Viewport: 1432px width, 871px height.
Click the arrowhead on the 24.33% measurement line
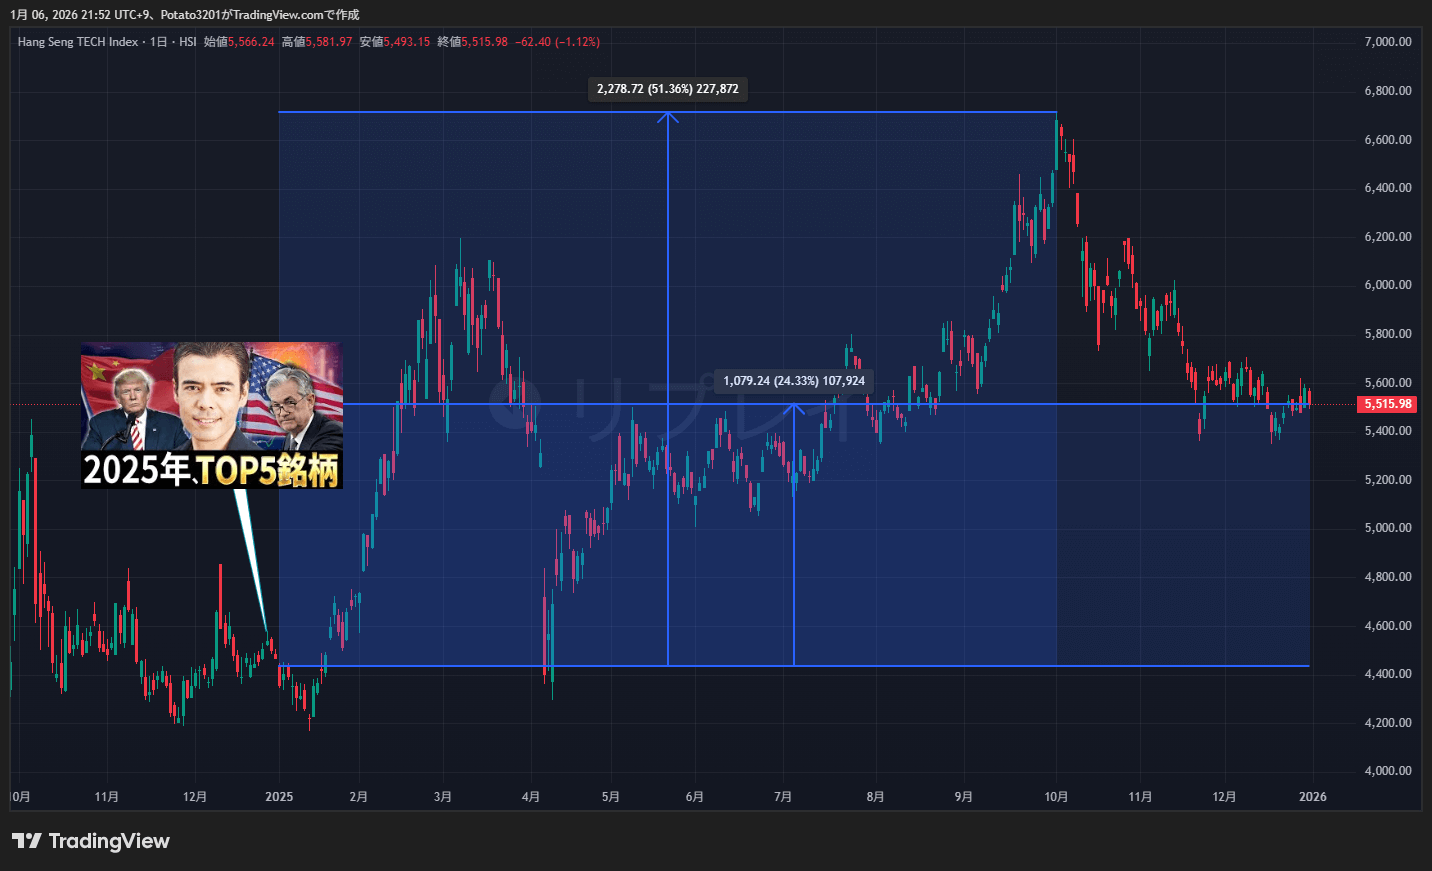[794, 408]
